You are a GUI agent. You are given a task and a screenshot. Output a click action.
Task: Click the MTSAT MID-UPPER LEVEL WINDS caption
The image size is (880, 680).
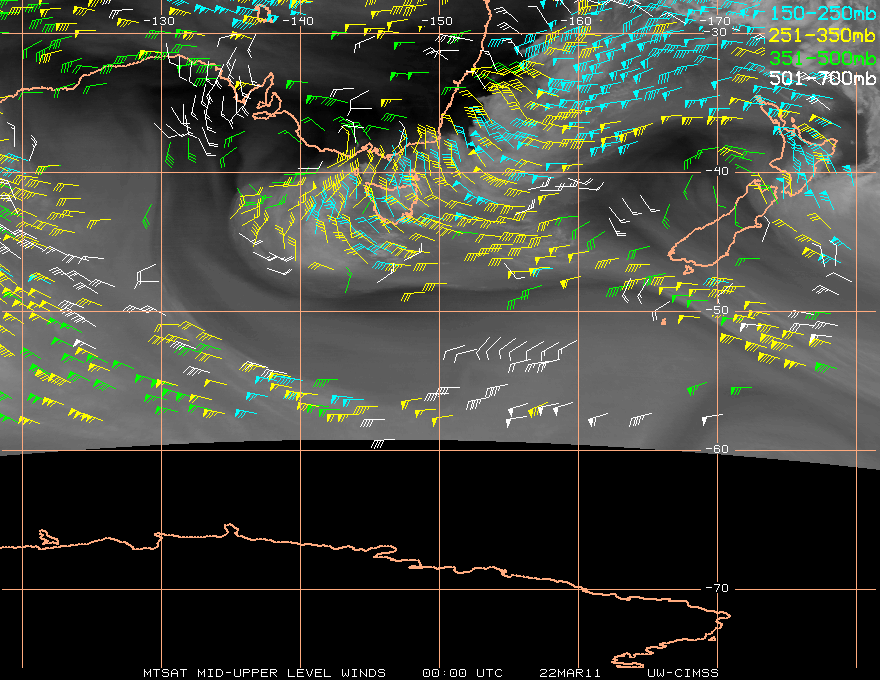tap(264, 673)
